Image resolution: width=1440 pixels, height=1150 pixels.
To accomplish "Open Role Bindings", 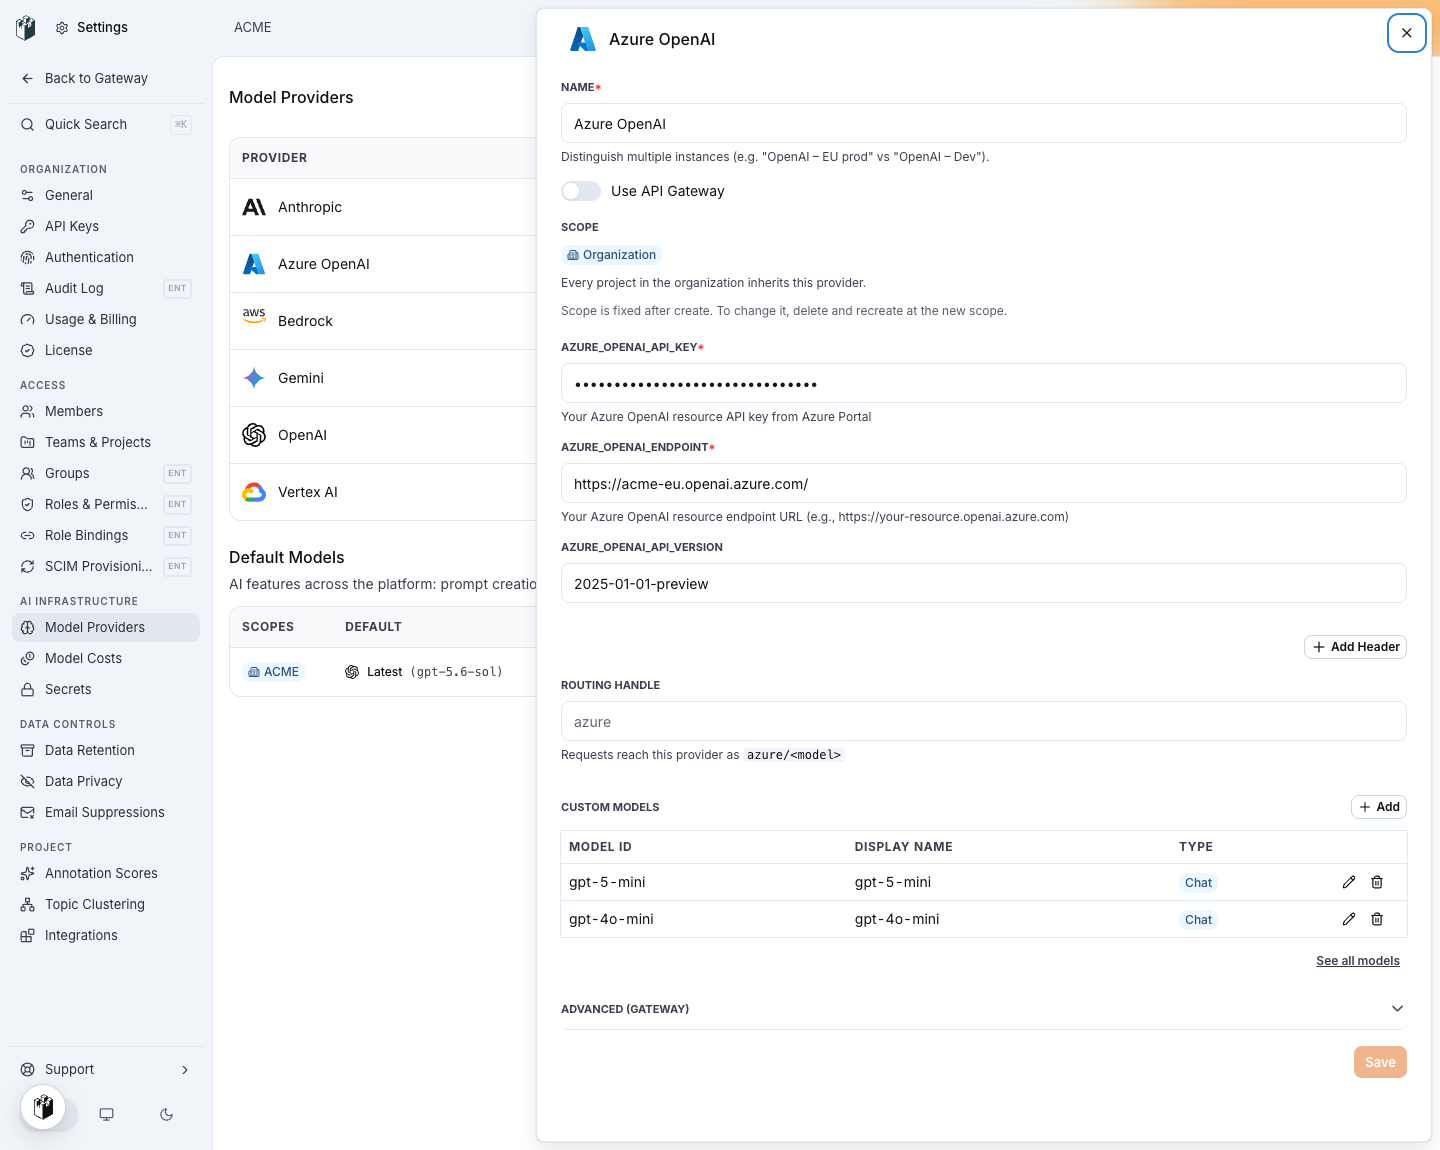I will click(x=105, y=535).
